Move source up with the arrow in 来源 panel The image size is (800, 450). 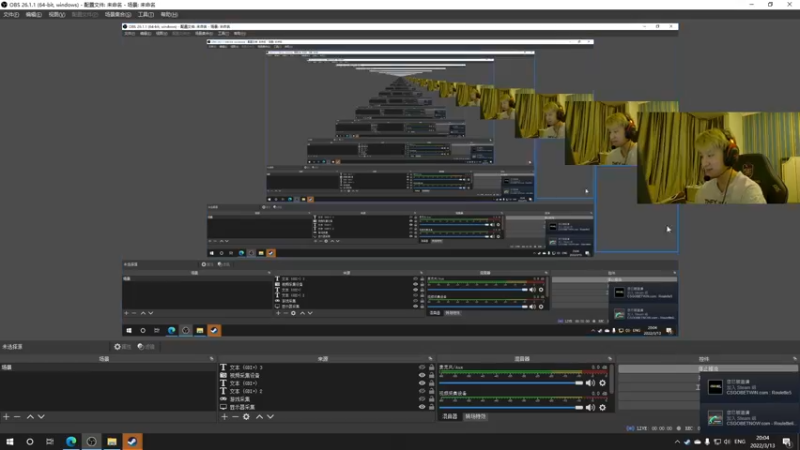pyautogui.click(x=259, y=417)
